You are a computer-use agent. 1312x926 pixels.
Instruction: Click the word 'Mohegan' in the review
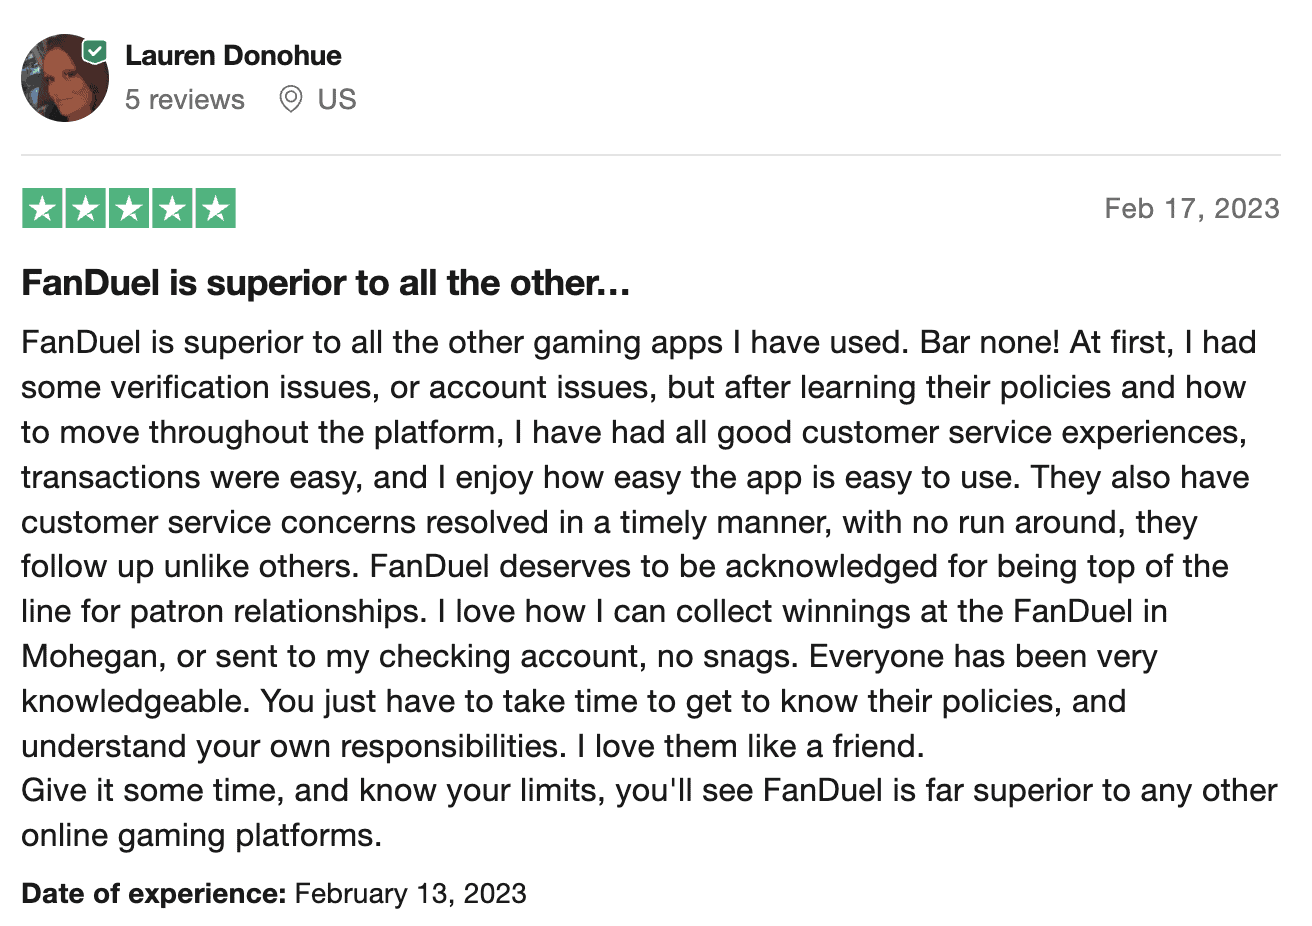coord(90,656)
